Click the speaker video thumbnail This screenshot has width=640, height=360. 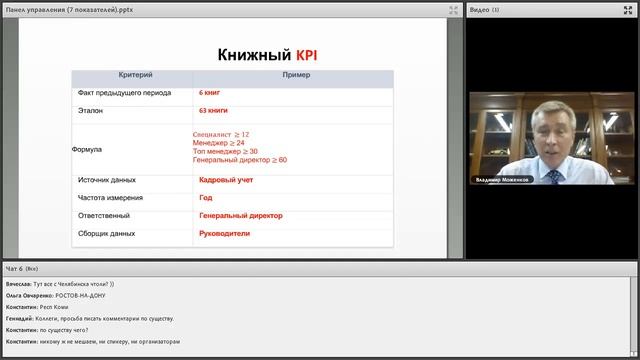click(552, 138)
